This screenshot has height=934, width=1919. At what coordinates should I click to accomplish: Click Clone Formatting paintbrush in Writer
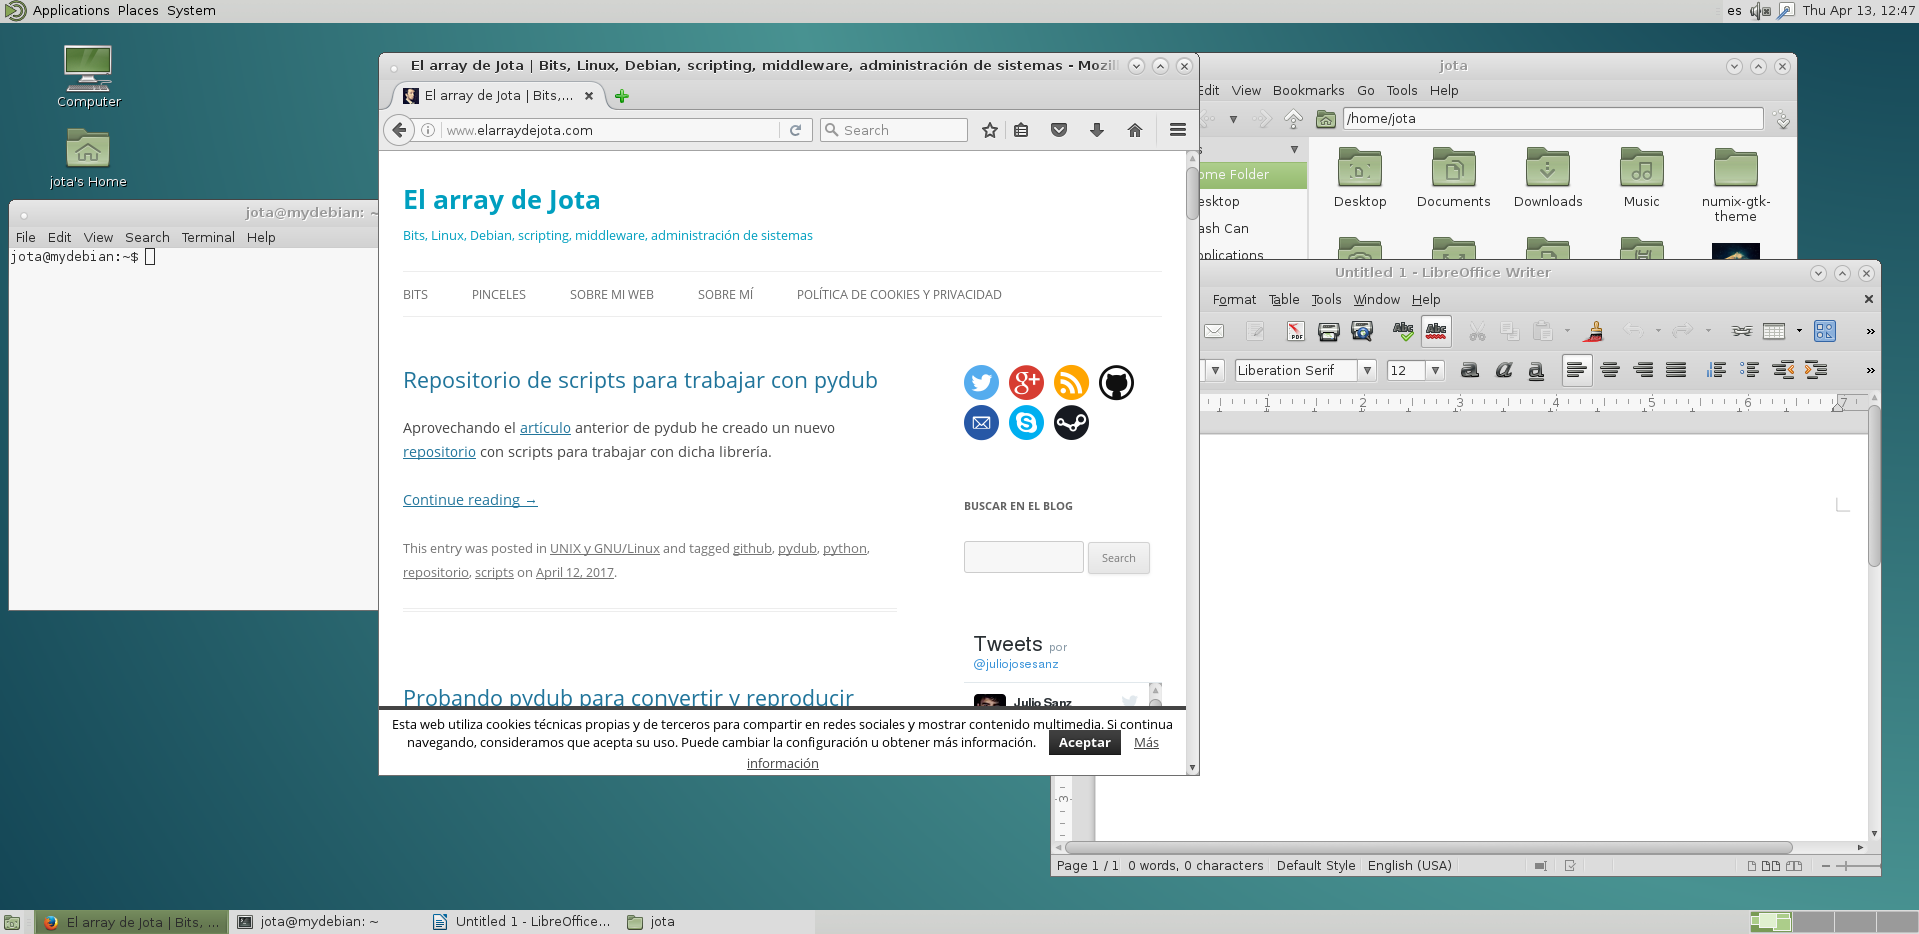pyautogui.click(x=1594, y=331)
